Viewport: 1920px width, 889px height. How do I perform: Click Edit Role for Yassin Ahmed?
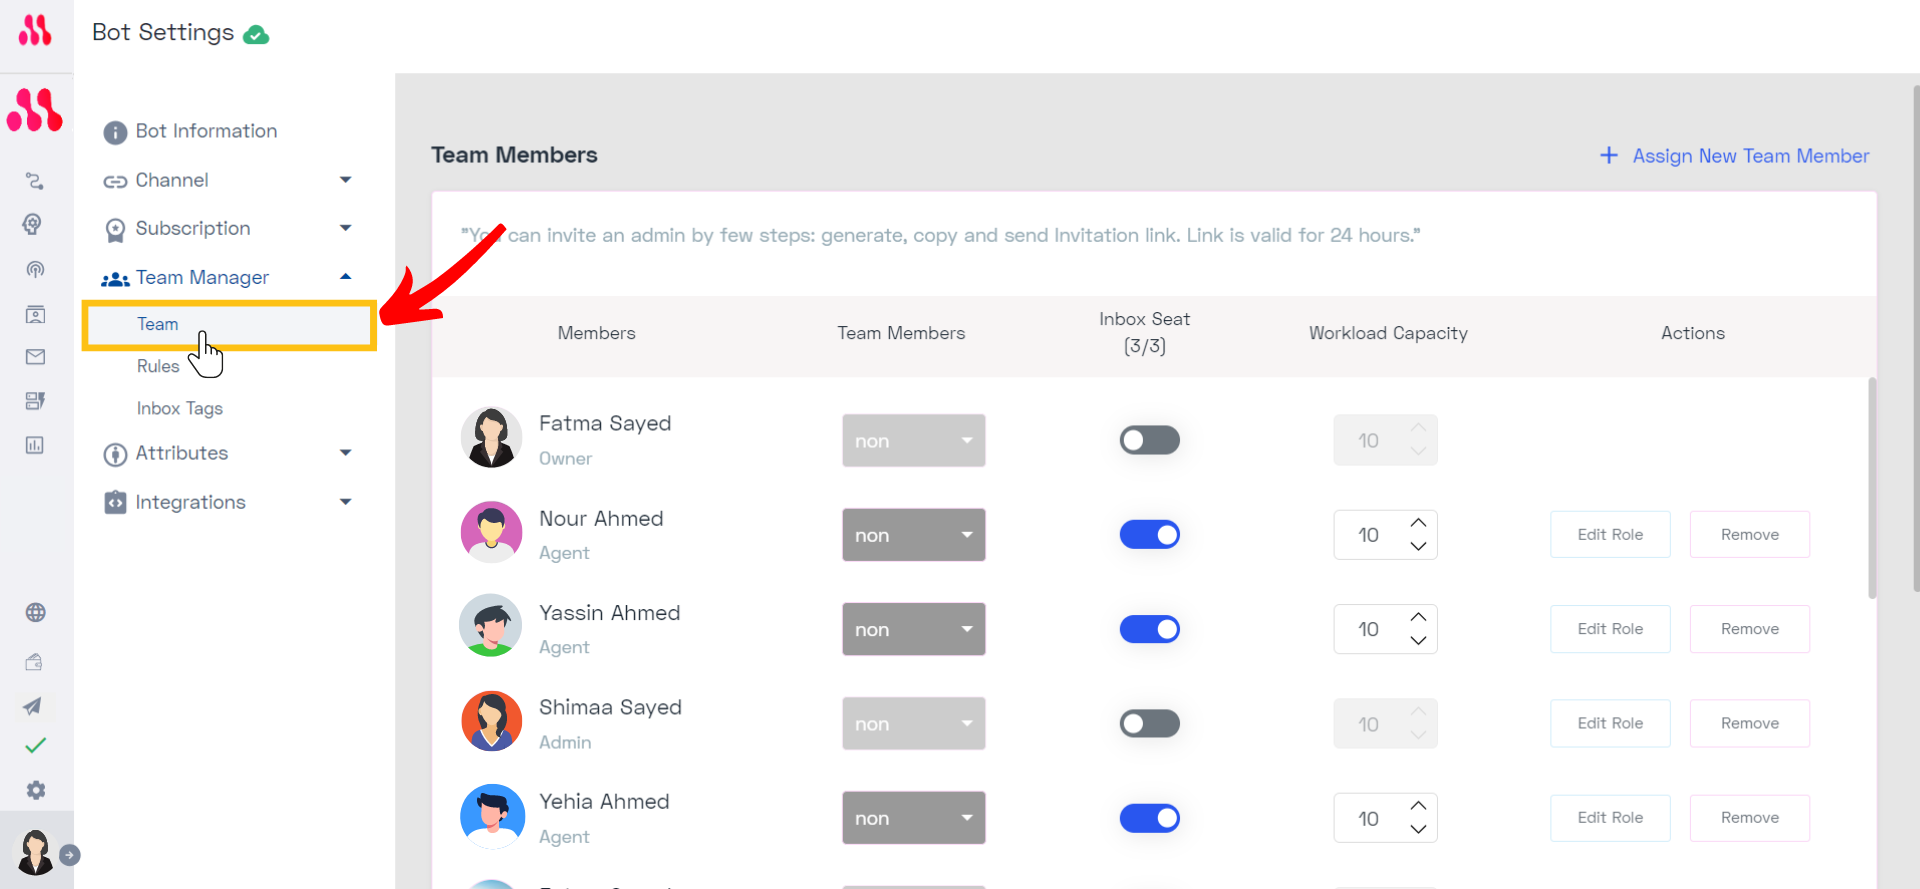pos(1610,629)
